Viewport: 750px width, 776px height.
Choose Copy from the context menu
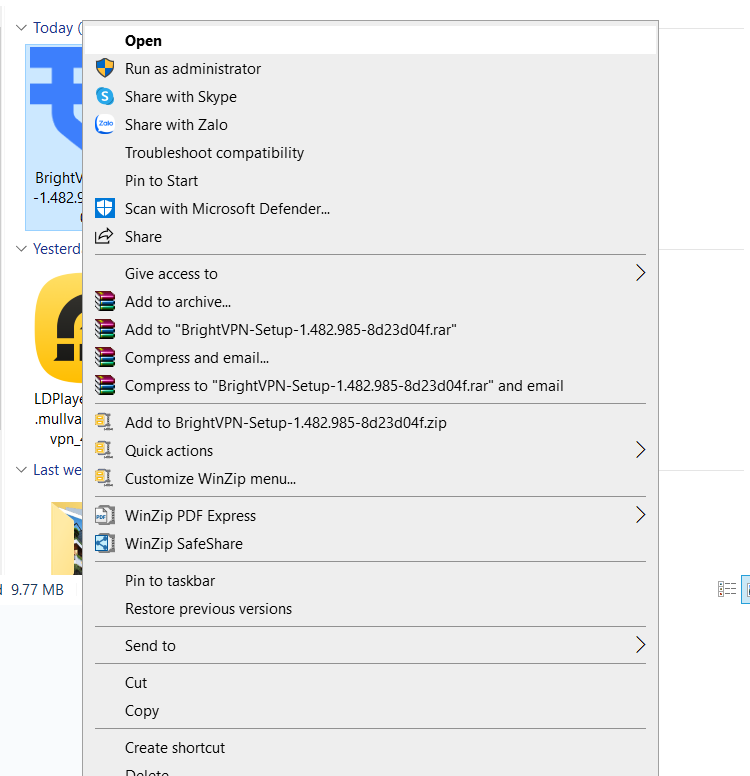tap(142, 711)
